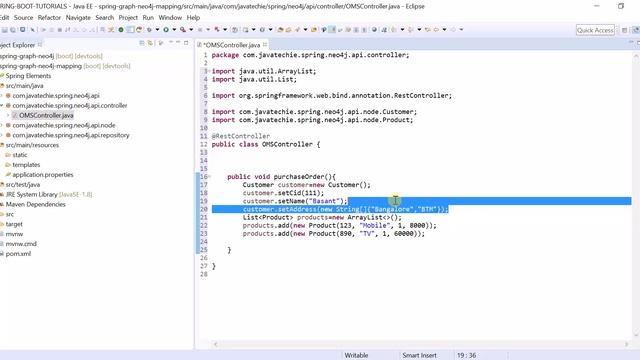Open the Back navigation history dropdown

tap(444, 29)
